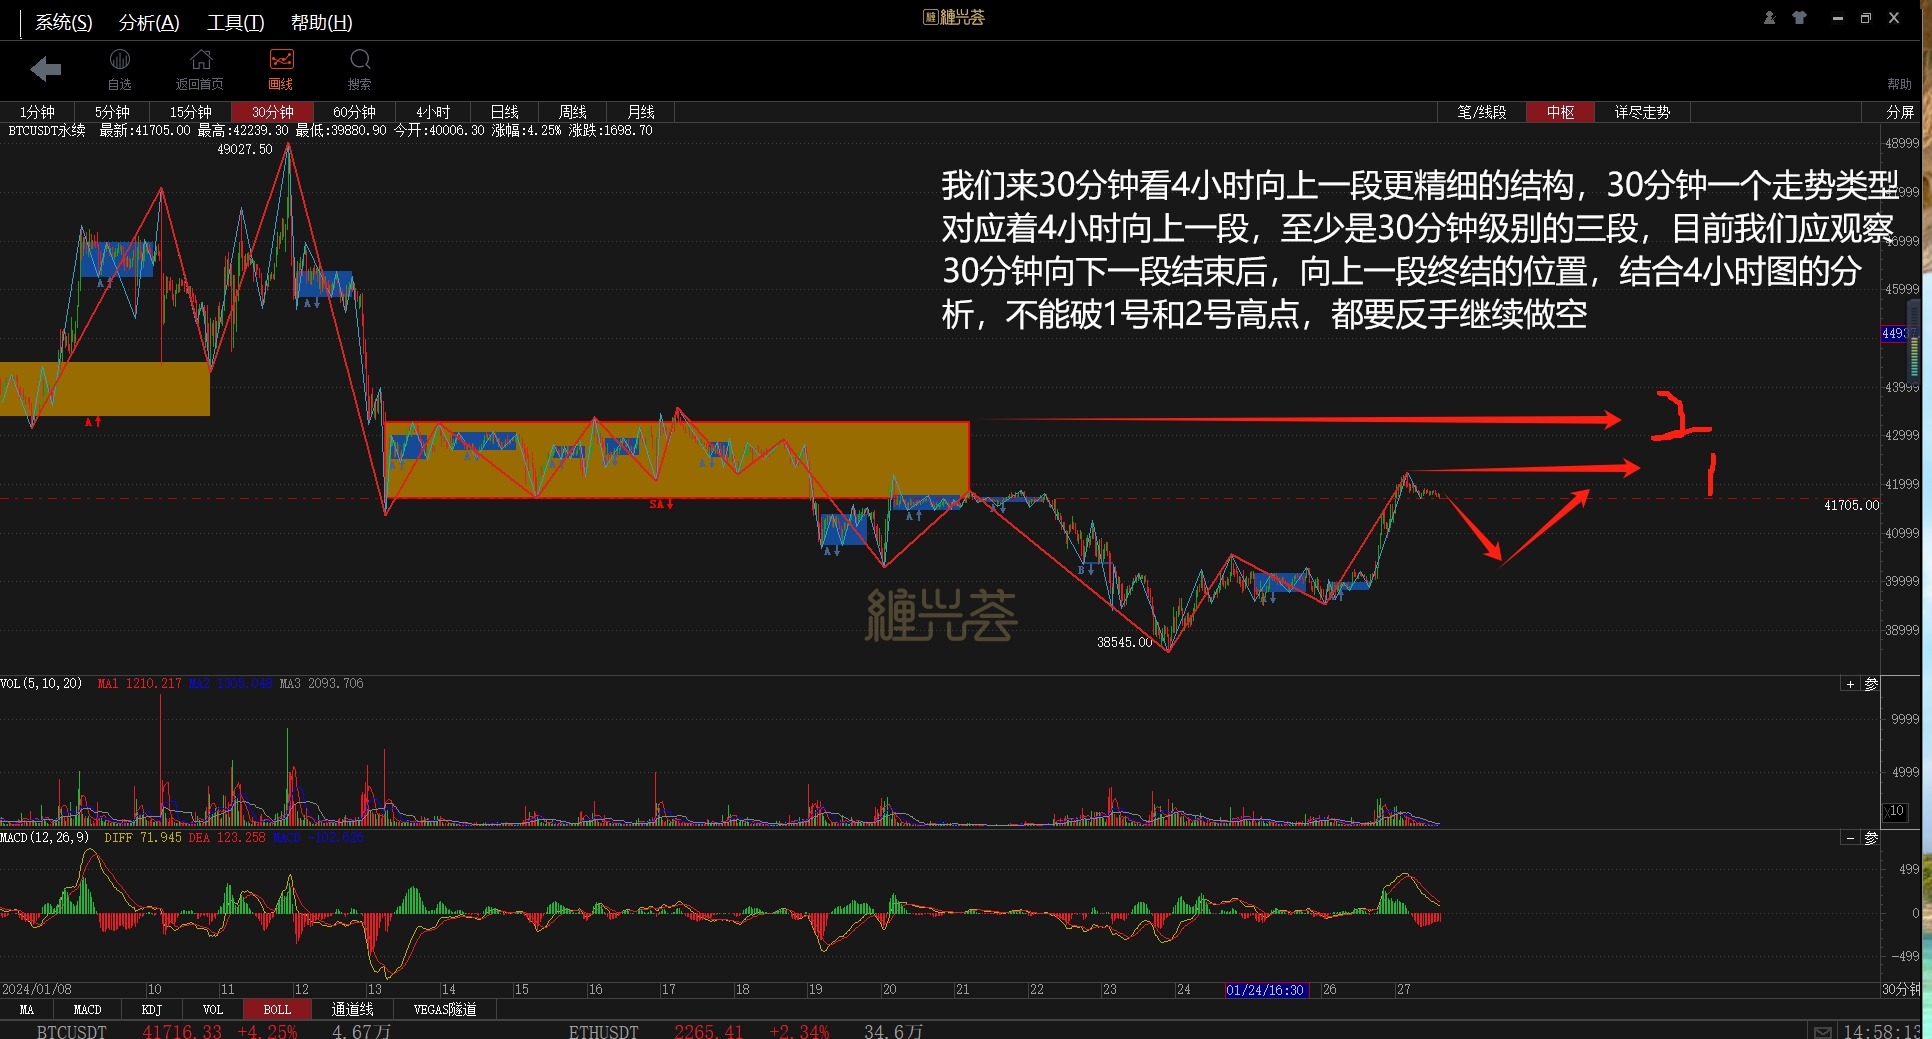Click the 2265.41 ETHUSDT price
Viewport: 1932px width, 1039px height.
(x=708, y=1031)
